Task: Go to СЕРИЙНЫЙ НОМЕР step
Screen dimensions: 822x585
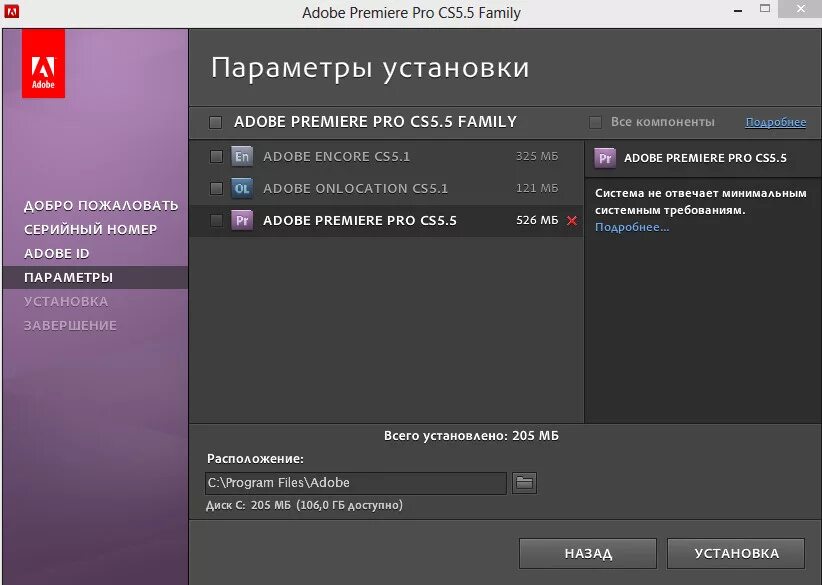Action: pyautogui.click(x=91, y=230)
